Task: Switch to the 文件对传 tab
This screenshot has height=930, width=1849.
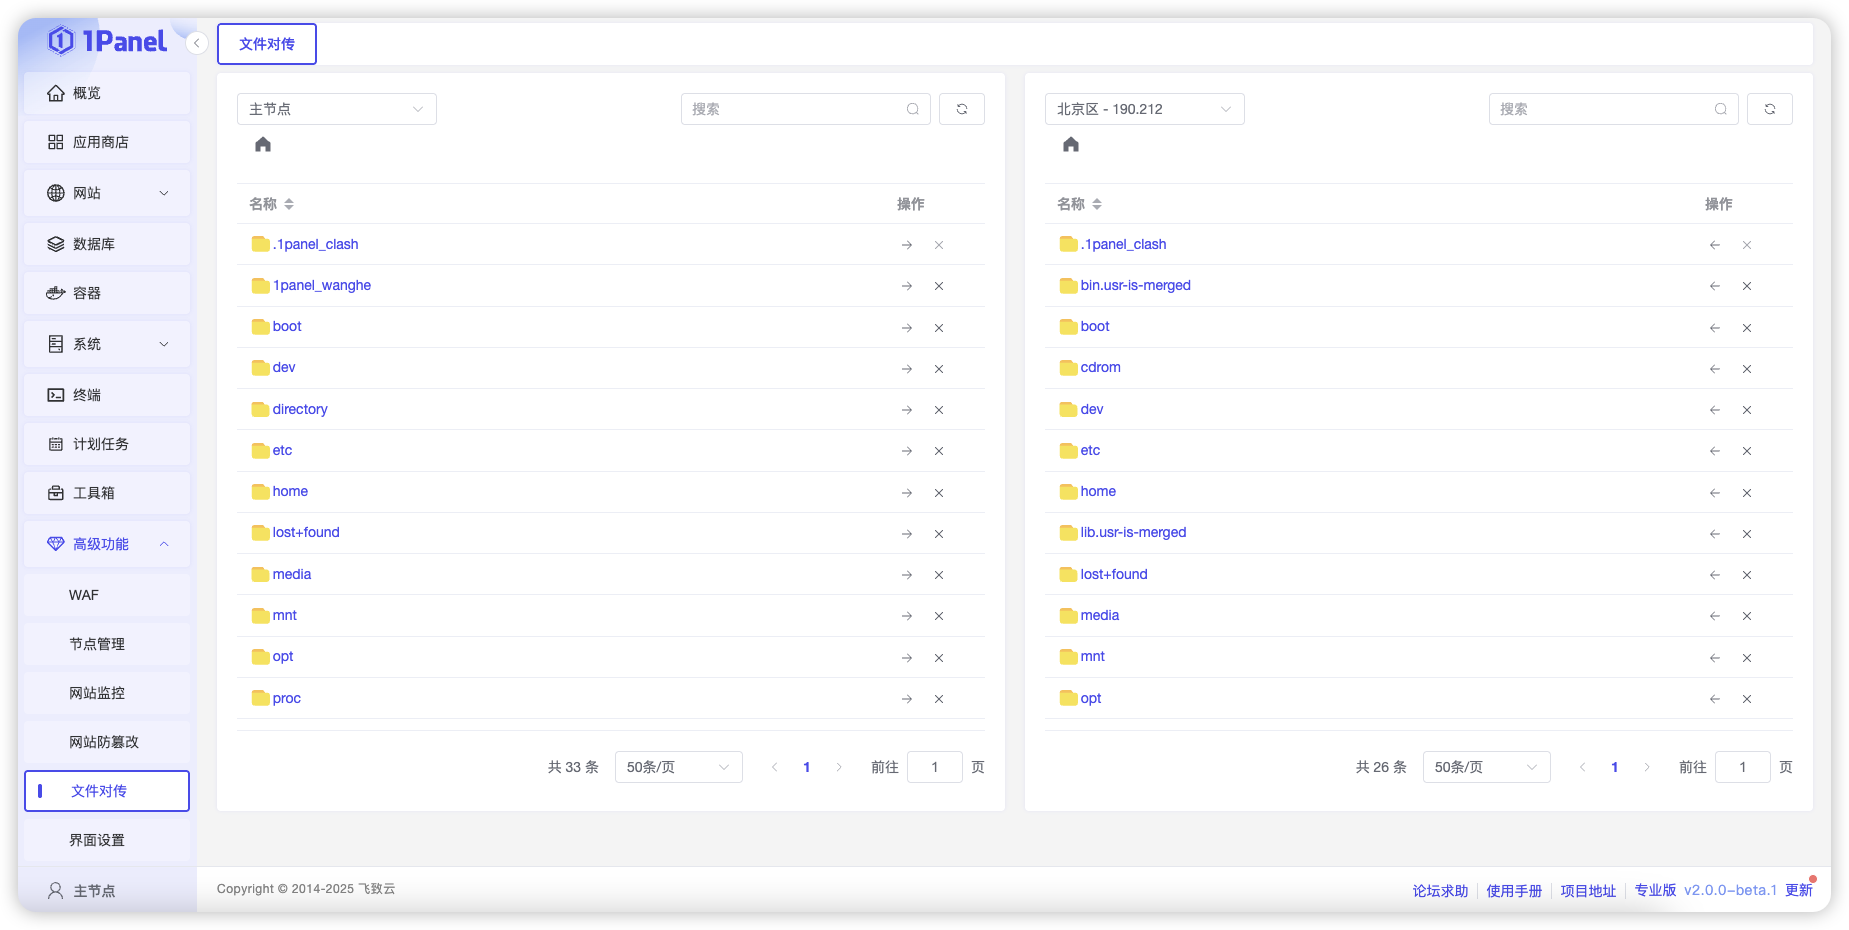Action: 266,43
